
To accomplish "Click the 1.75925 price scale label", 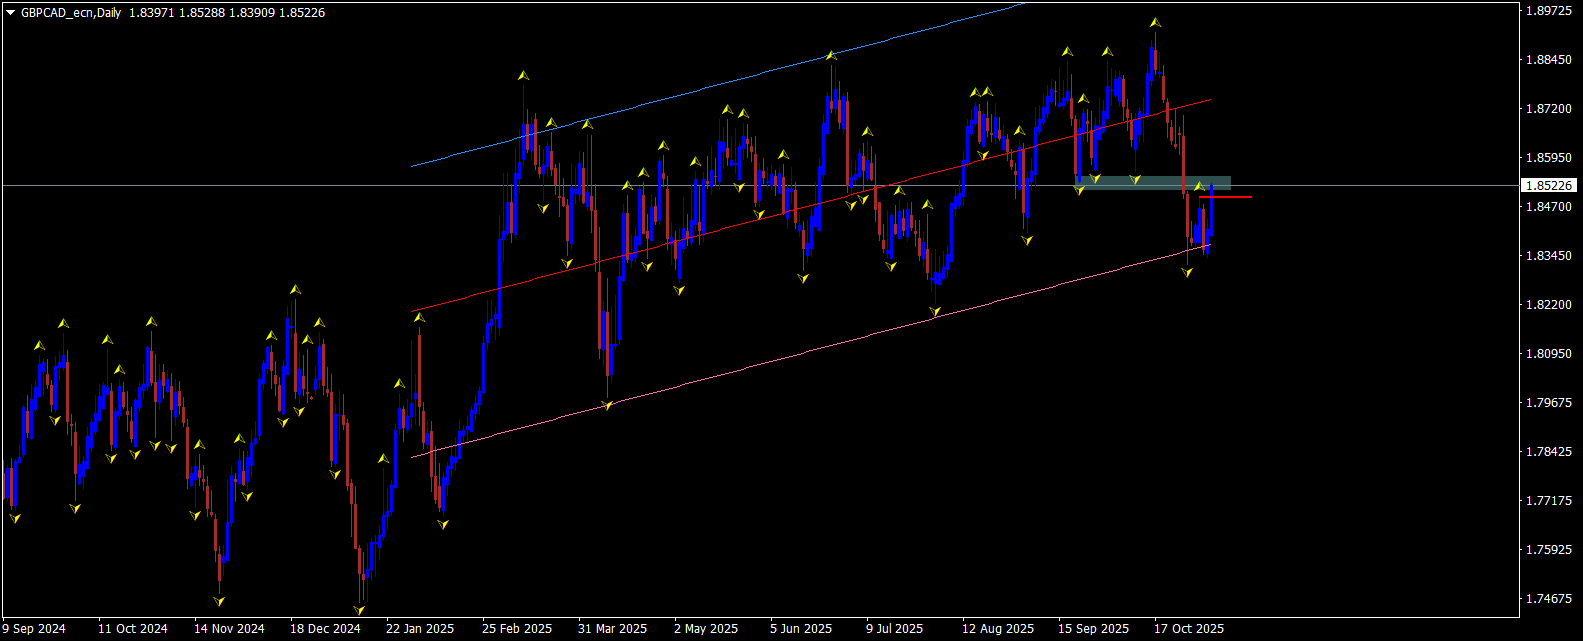I will point(1549,549).
